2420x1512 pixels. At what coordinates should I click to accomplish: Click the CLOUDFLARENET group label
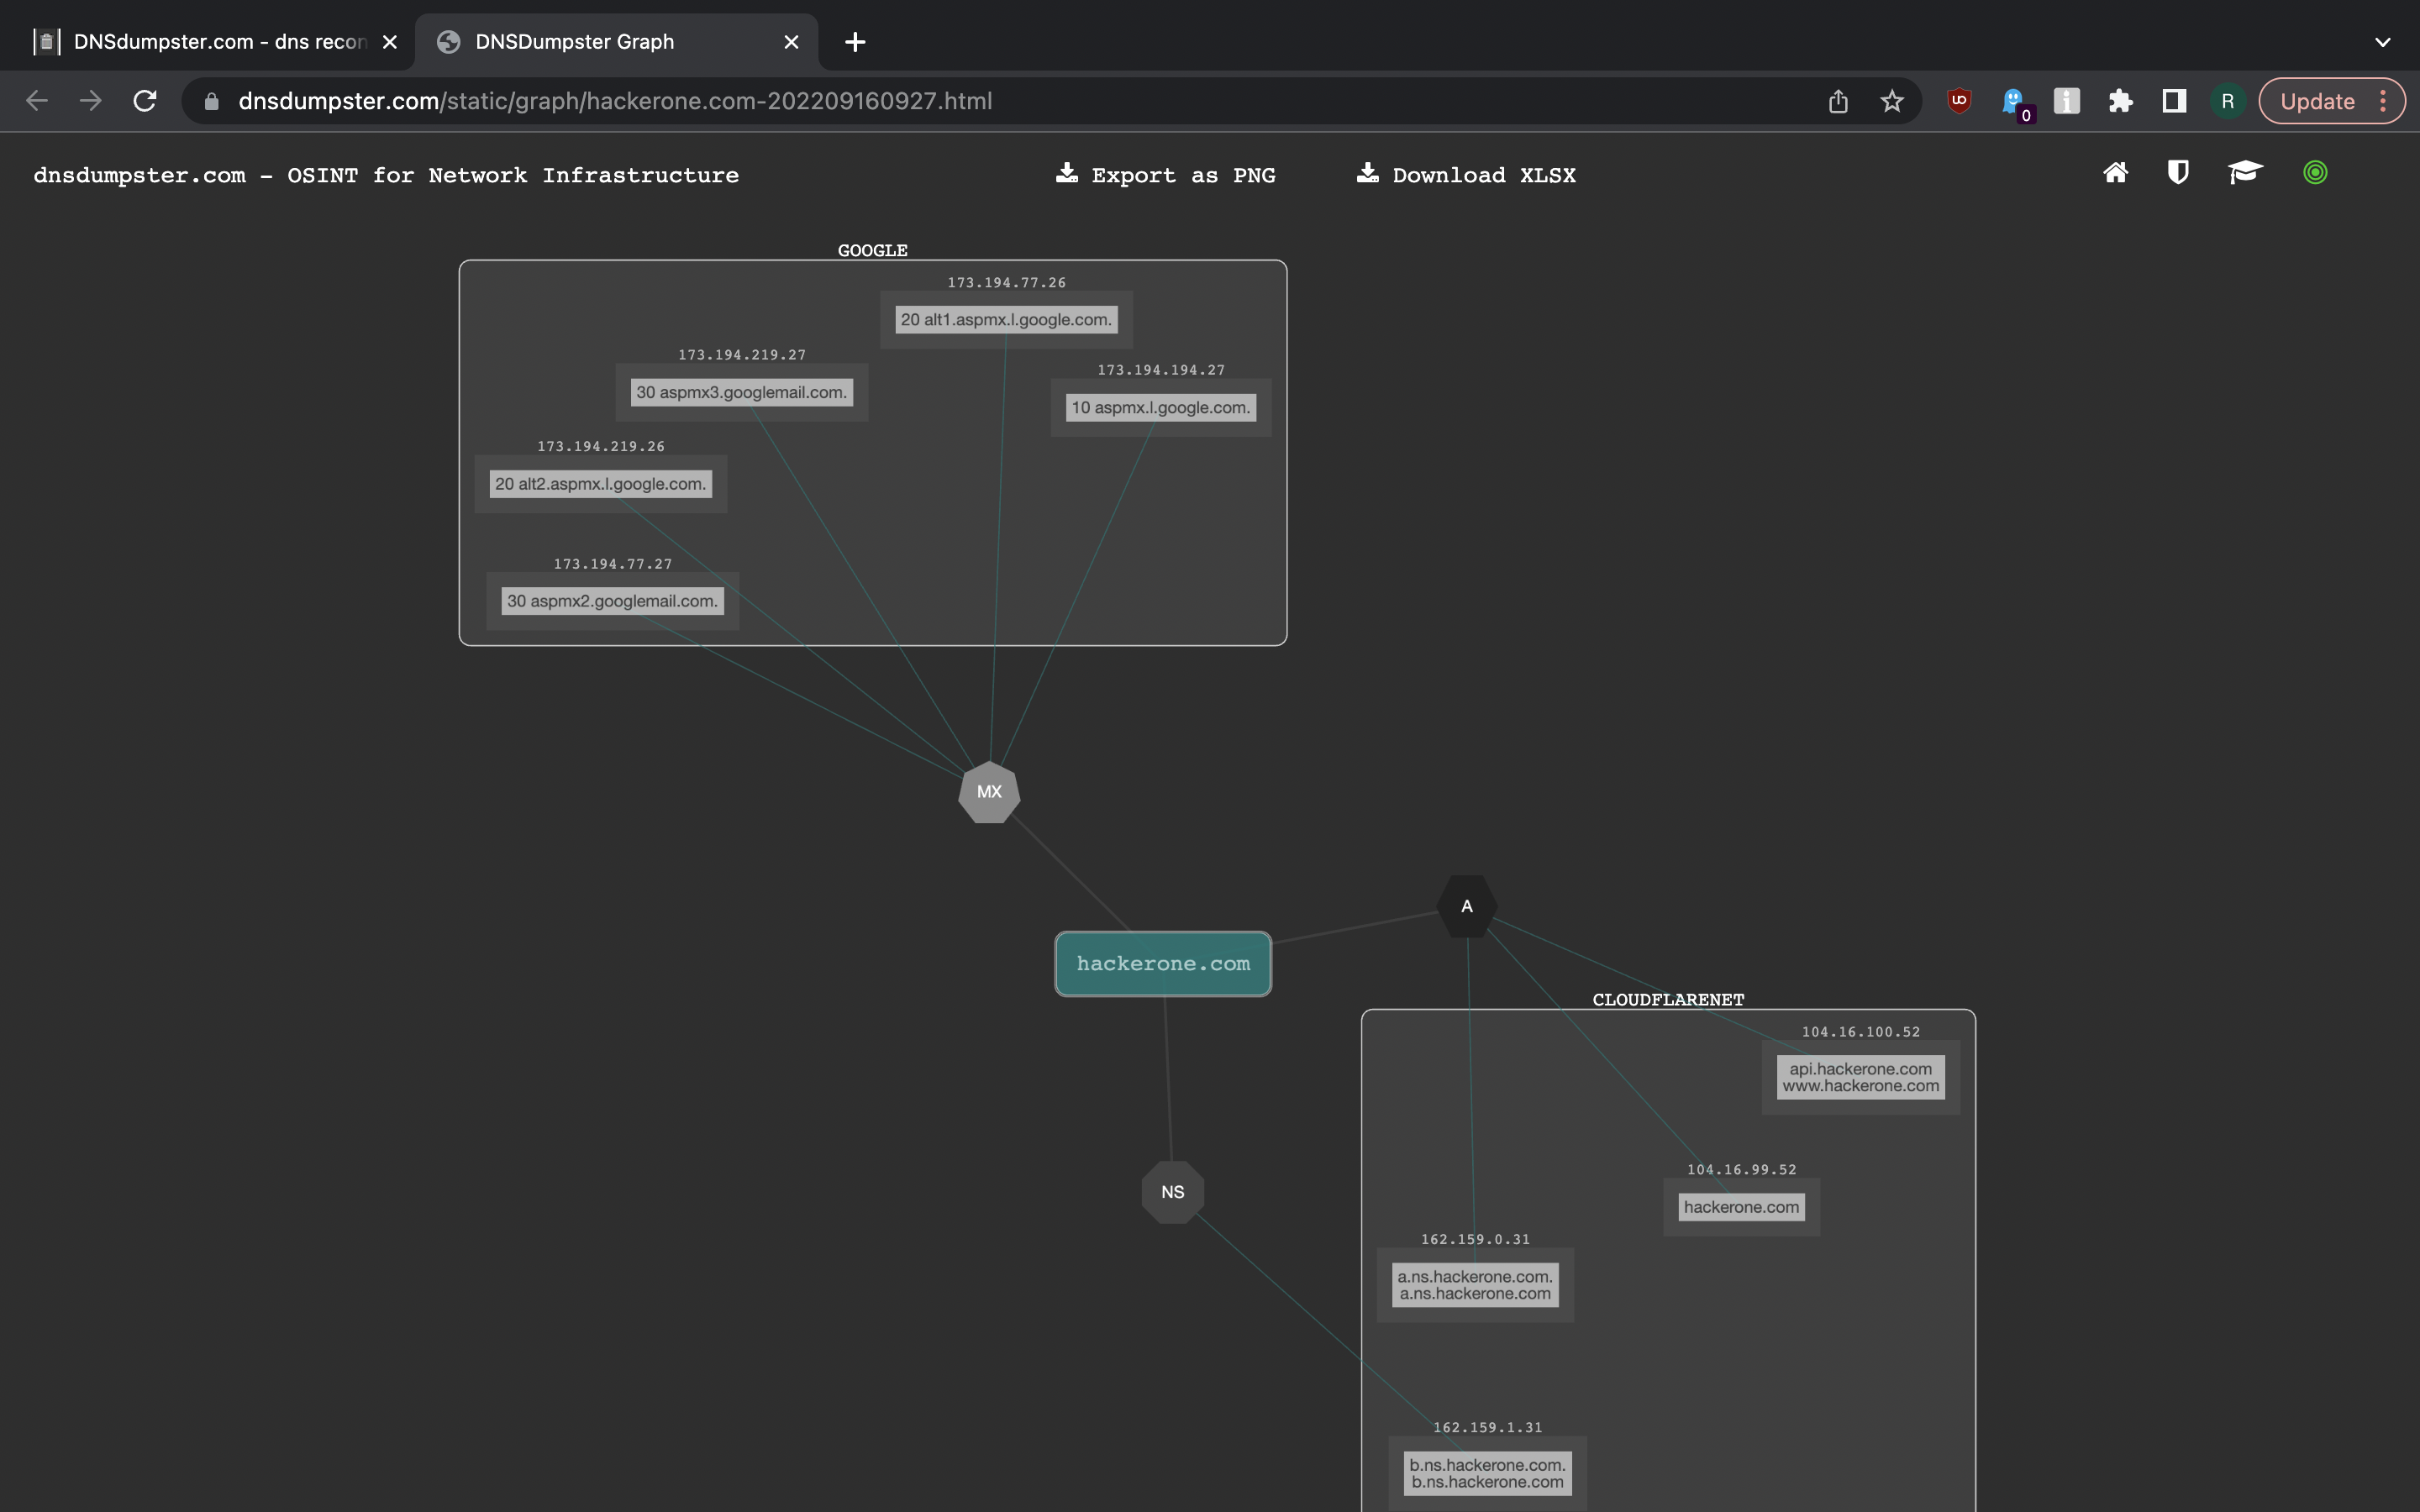click(x=1668, y=1000)
